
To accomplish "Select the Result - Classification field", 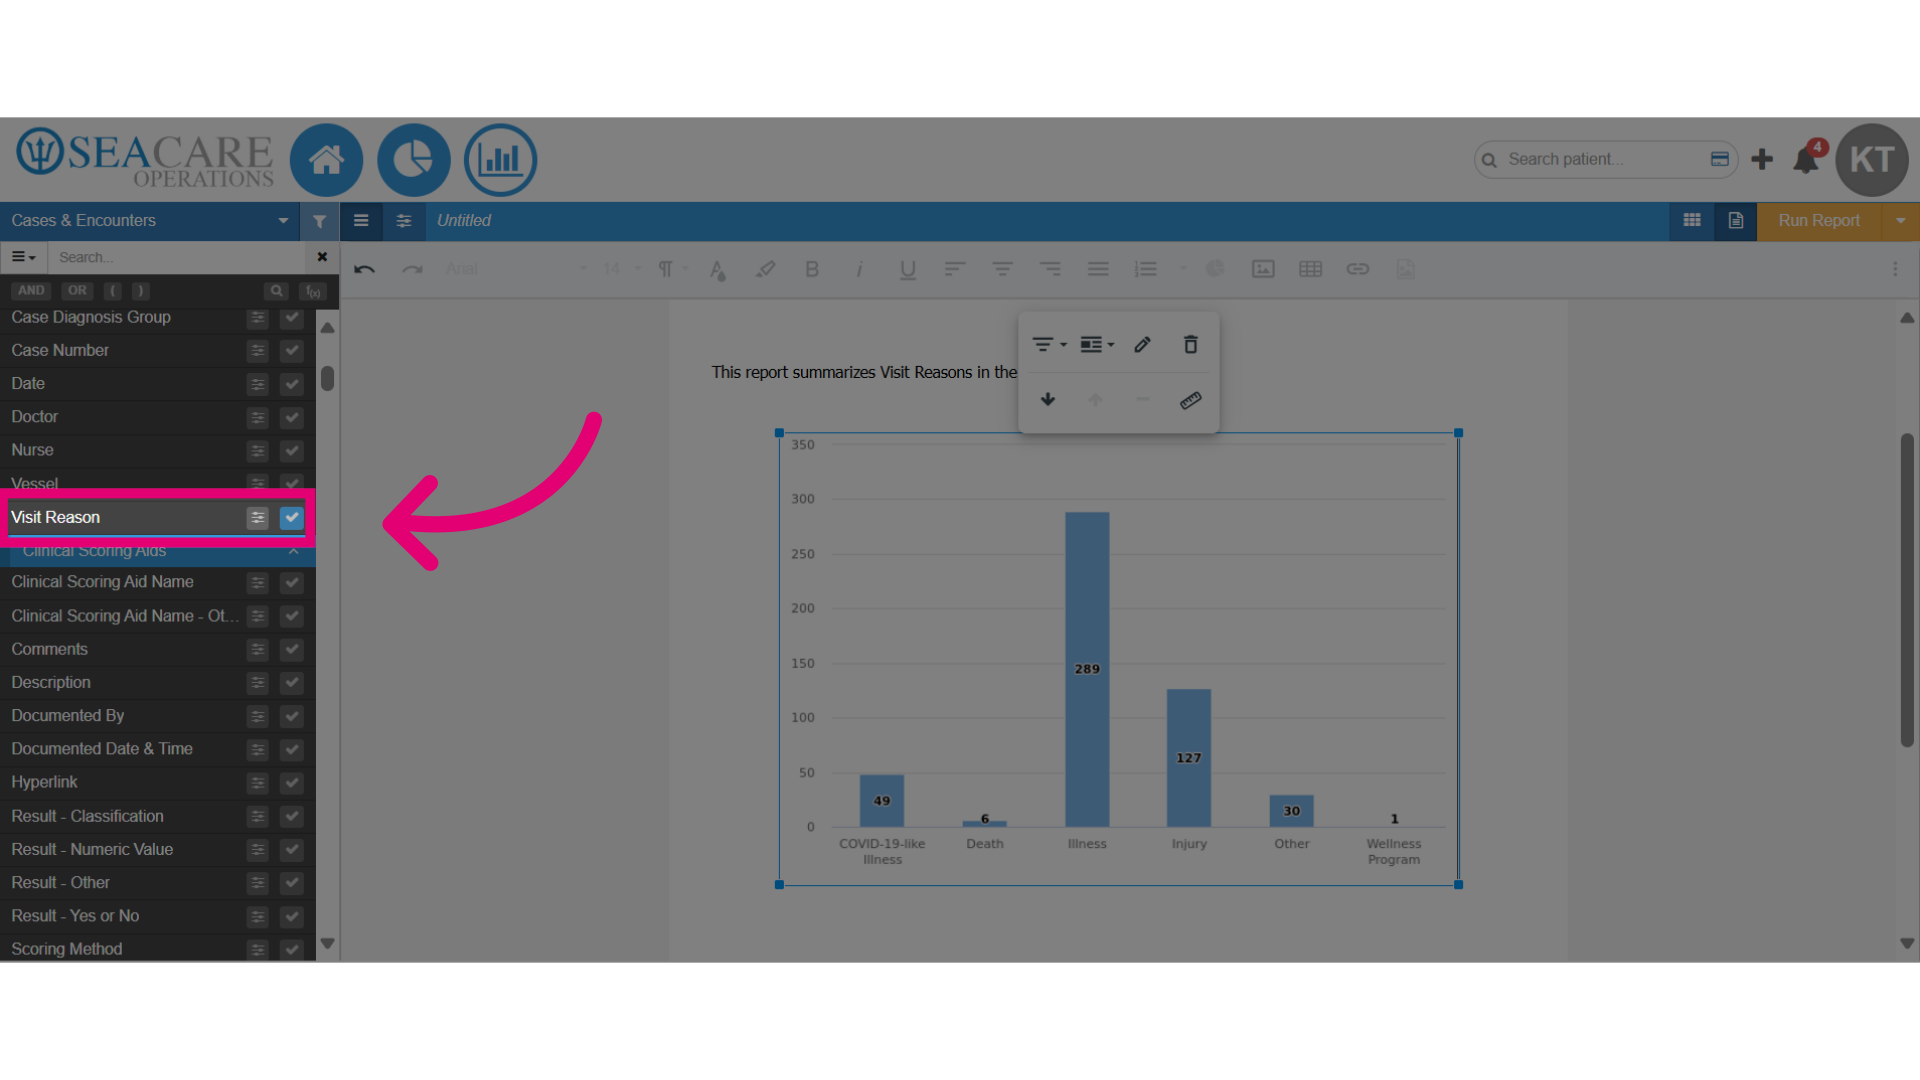I will pos(87,816).
